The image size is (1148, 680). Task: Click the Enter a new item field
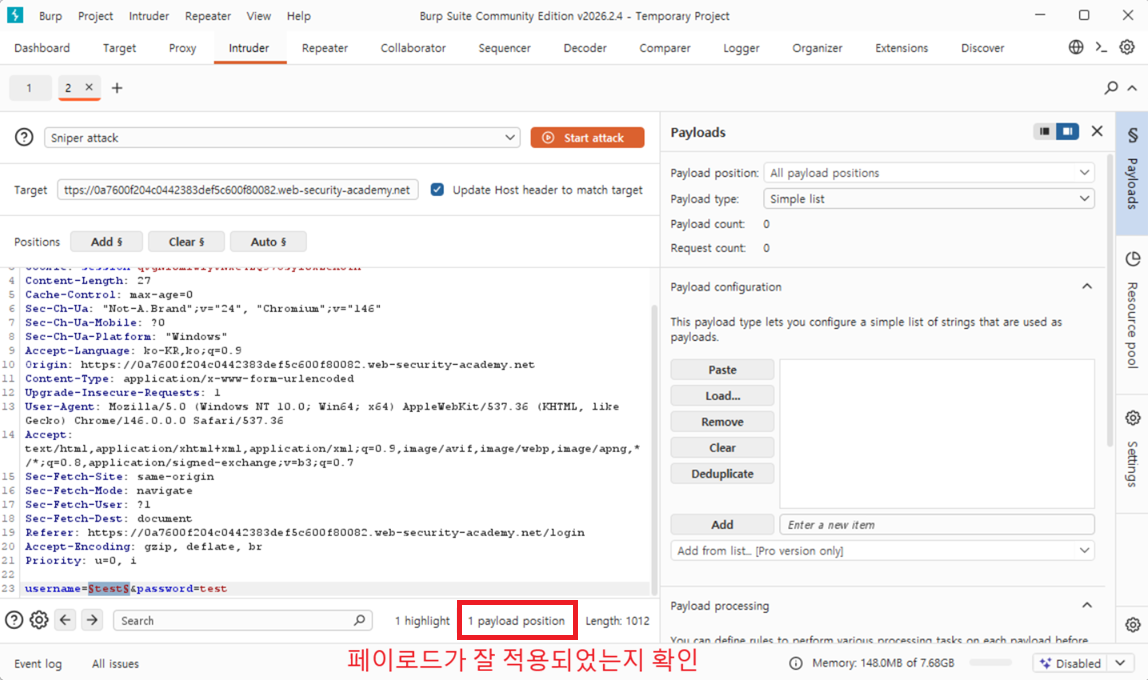click(937, 524)
